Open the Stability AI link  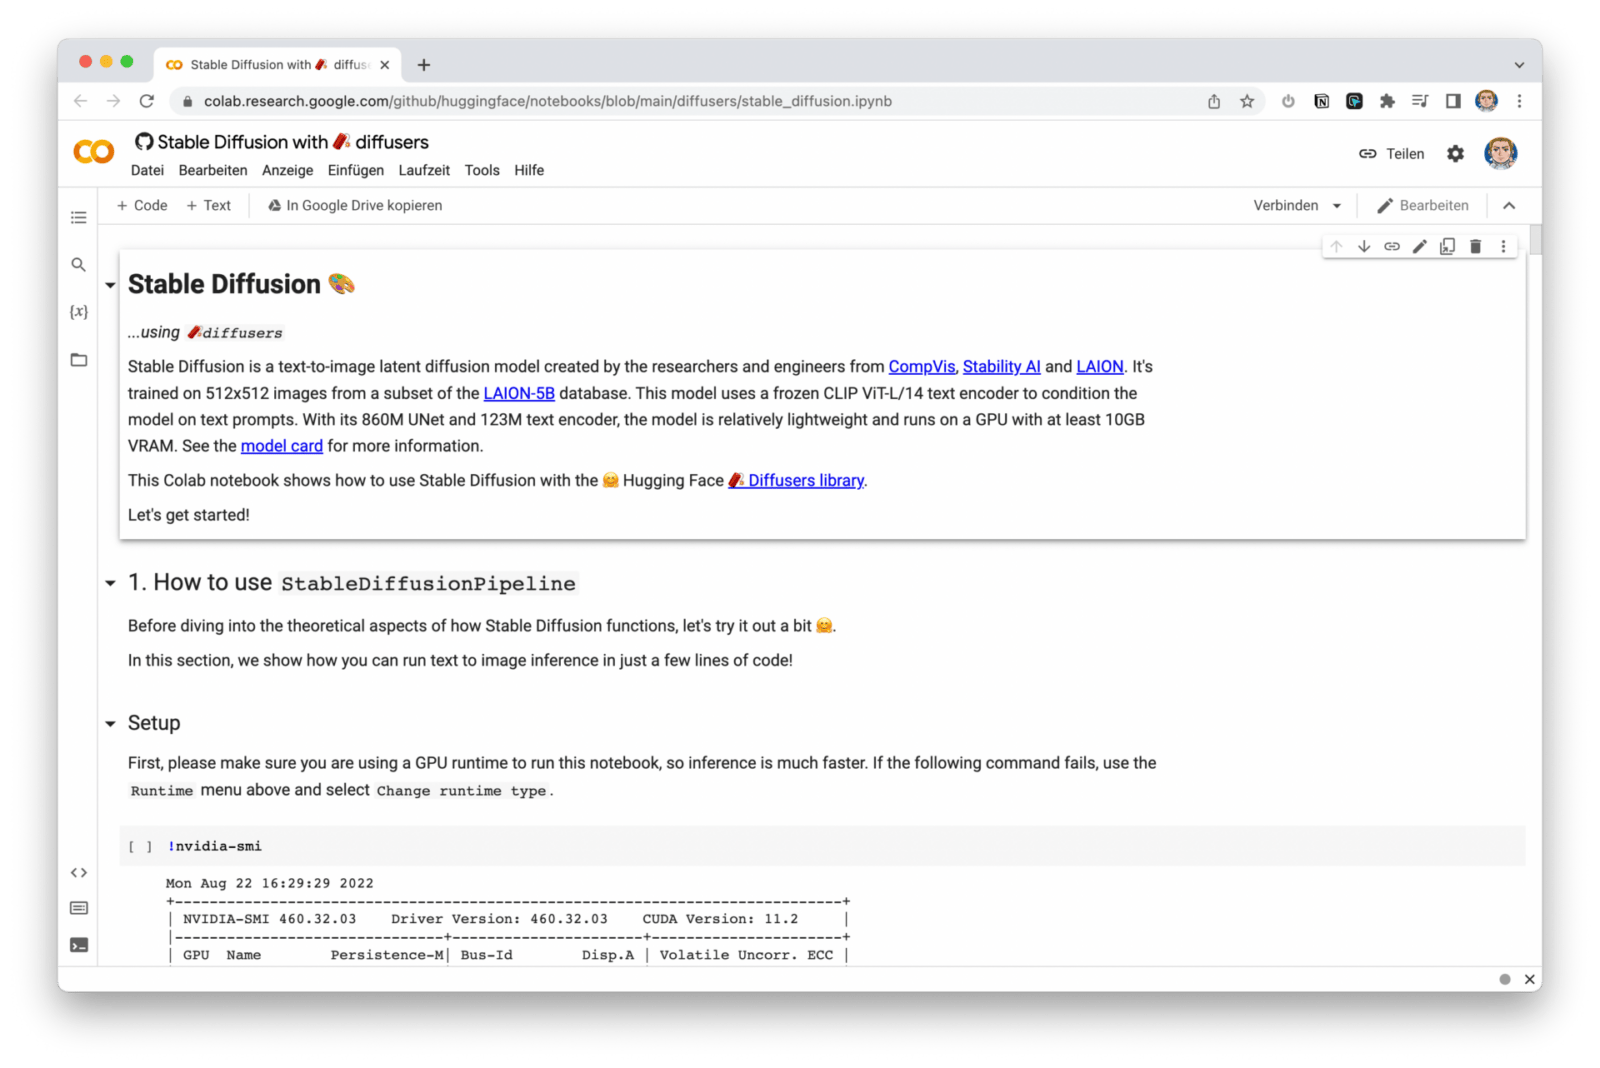1001,367
